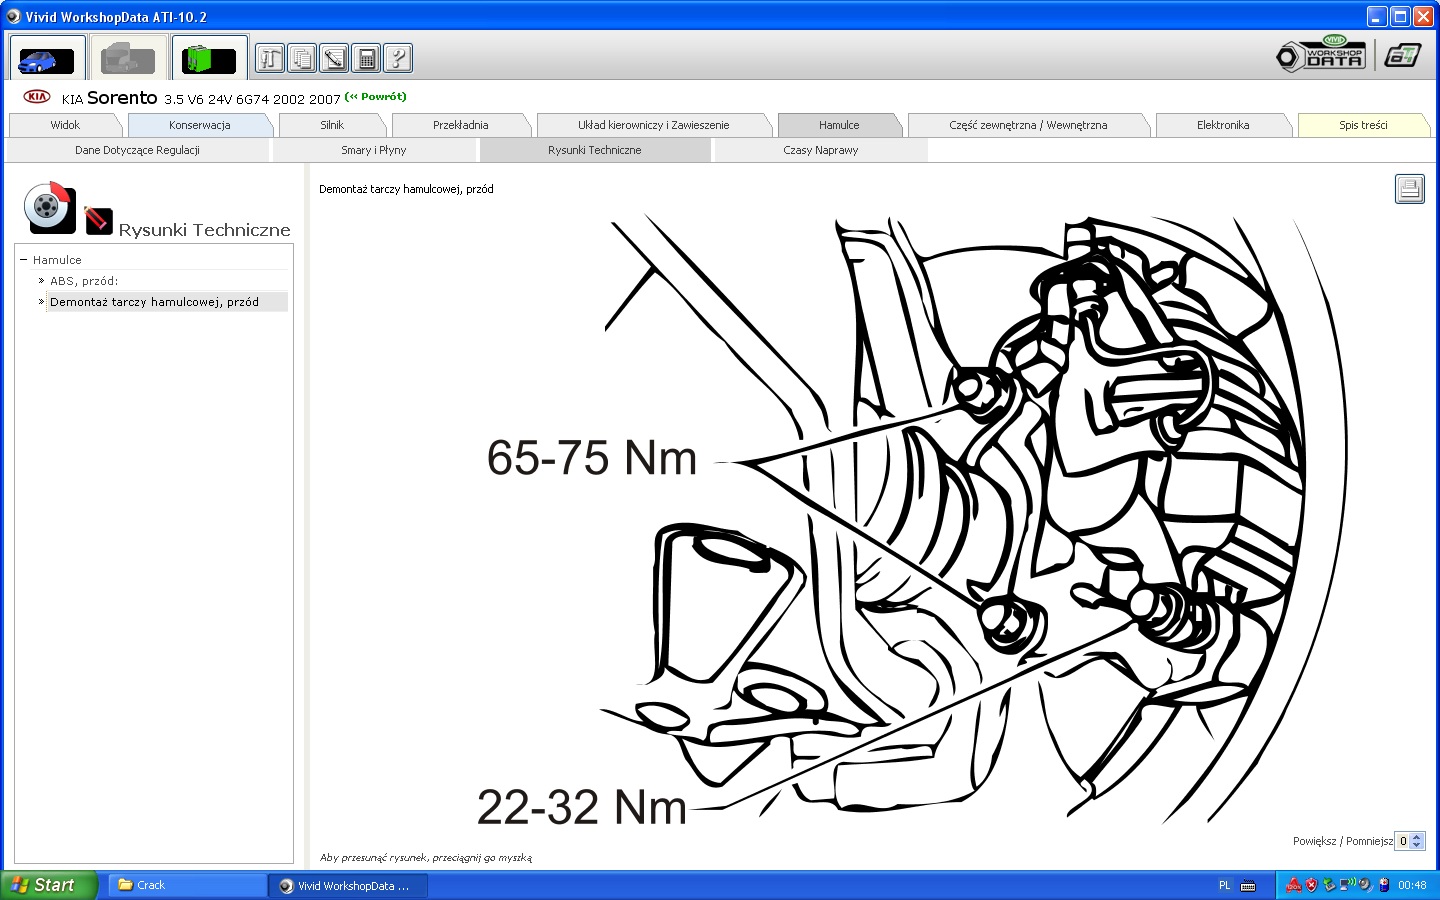Click the PL language indicator

1225,885
